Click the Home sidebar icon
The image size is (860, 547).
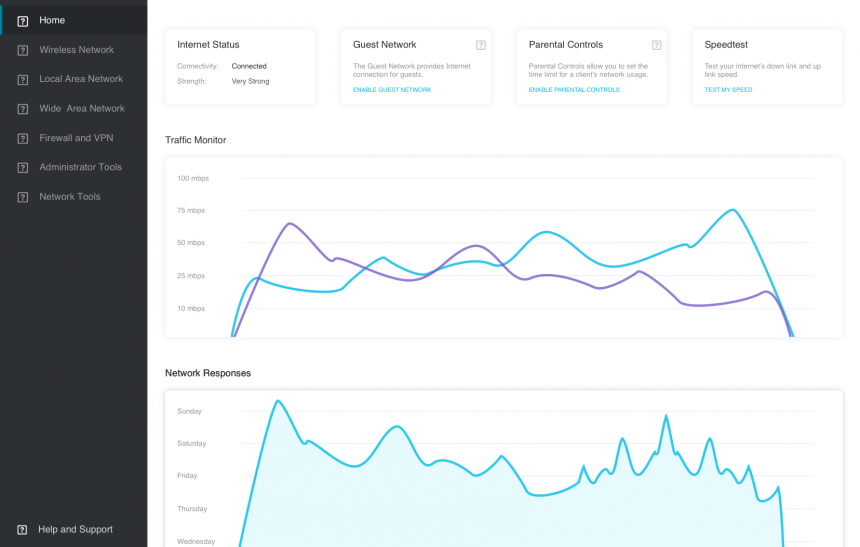22,21
